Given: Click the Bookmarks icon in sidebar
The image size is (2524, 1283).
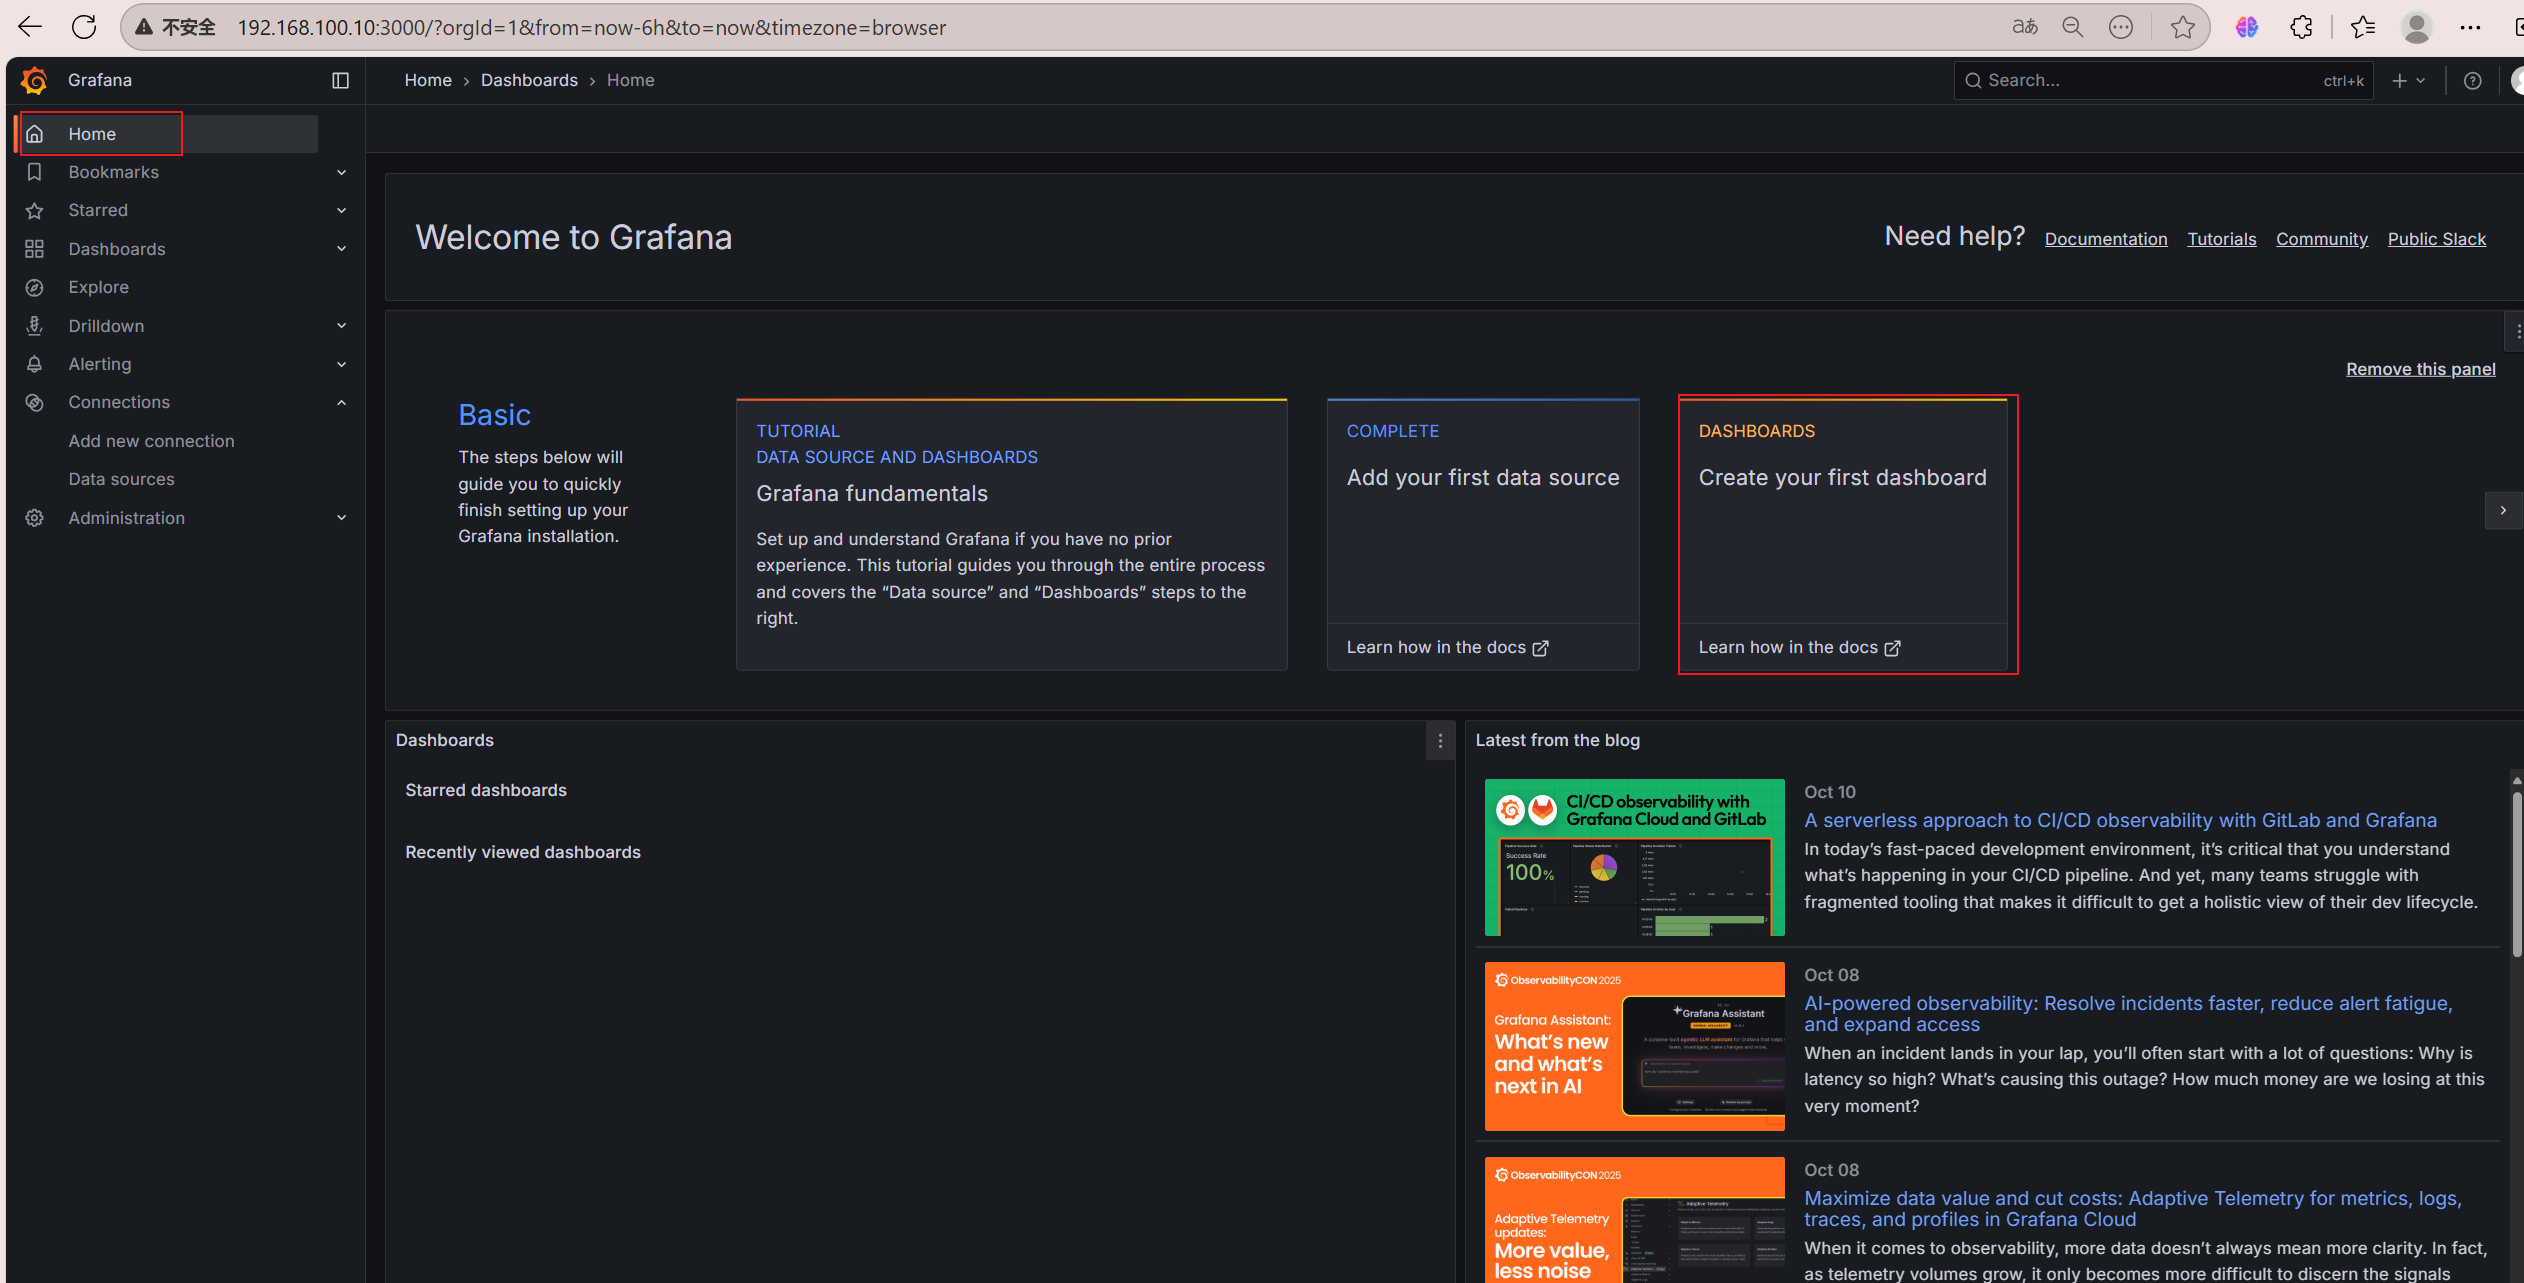Looking at the screenshot, I should click(x=34, y=172).
